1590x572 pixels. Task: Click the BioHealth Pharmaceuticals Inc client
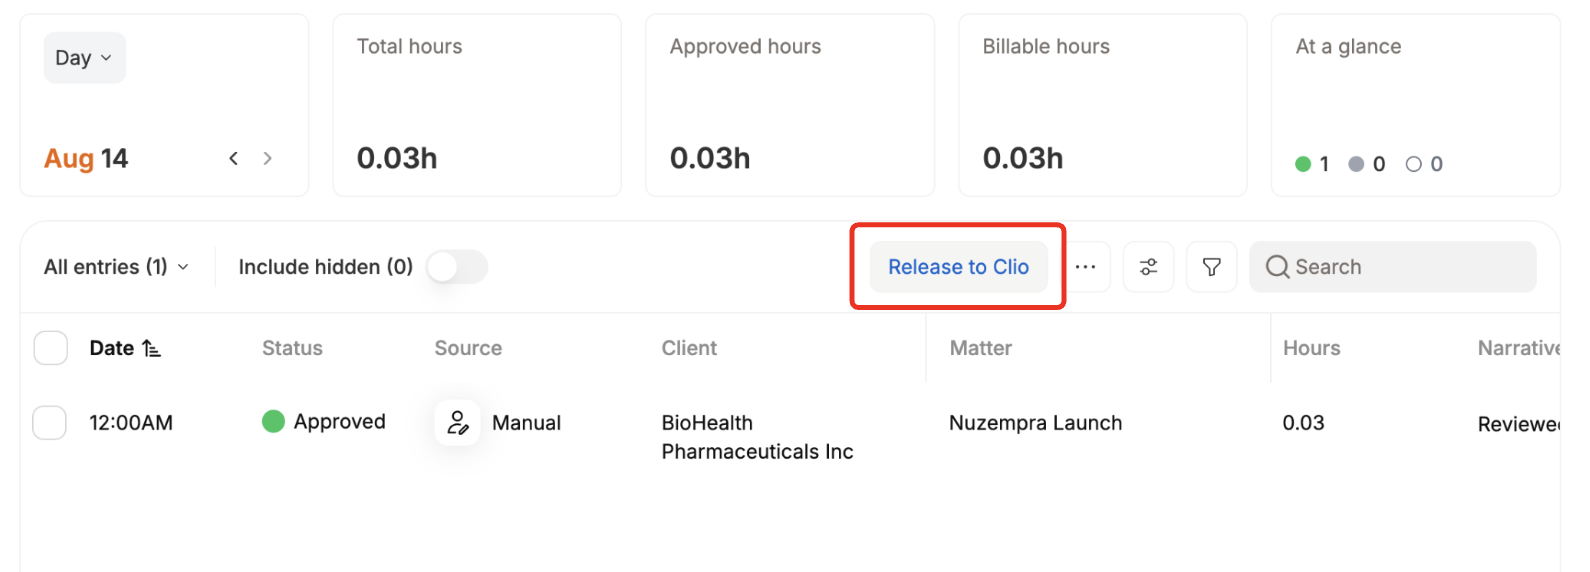tap(757, 437)
